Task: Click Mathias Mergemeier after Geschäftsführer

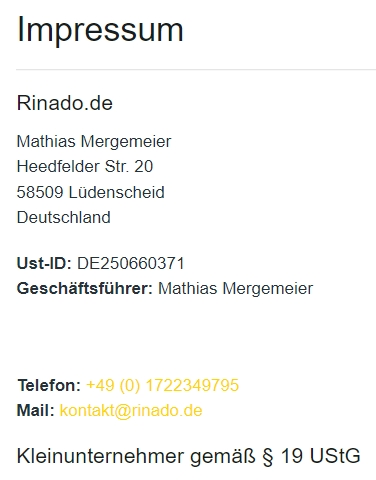Action: pyautogui.click(x=236, y=289)
